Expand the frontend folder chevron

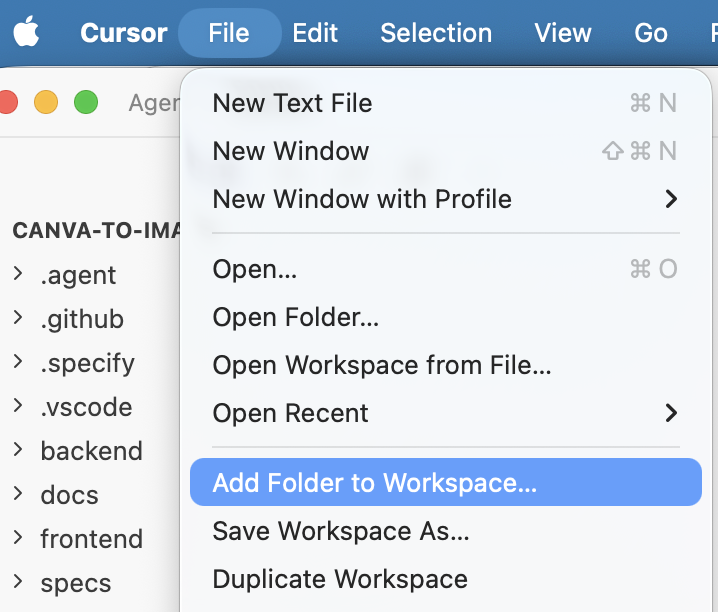click(18, 537)
